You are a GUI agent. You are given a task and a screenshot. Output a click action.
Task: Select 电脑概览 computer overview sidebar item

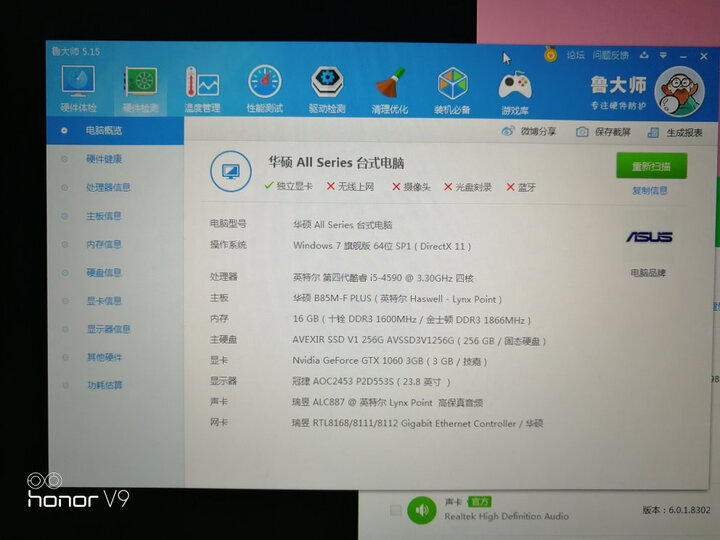coord(115,130)
